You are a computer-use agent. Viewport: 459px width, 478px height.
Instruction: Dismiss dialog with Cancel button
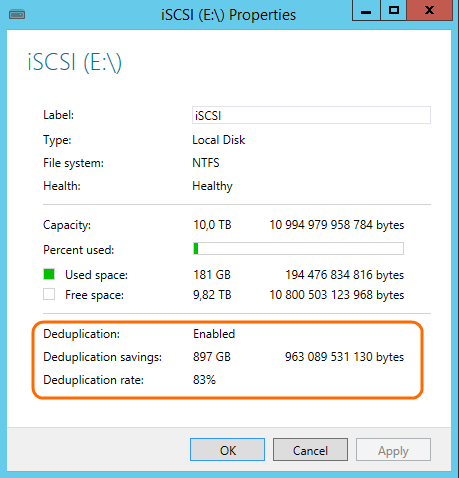[310, 450]
